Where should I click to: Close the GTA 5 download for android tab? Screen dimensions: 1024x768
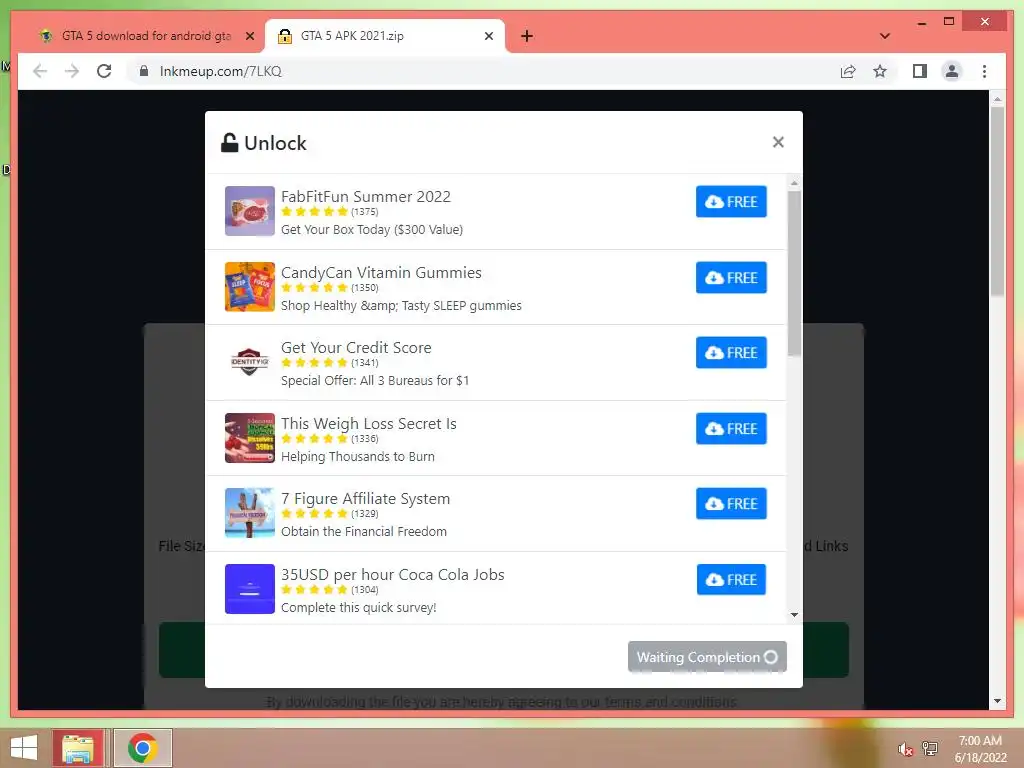click(249, 36)
